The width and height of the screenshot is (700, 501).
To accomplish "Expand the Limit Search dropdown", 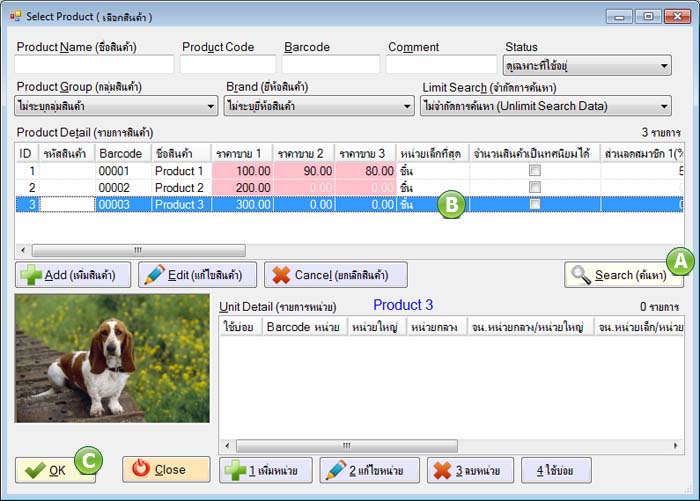I will point(663,106).
